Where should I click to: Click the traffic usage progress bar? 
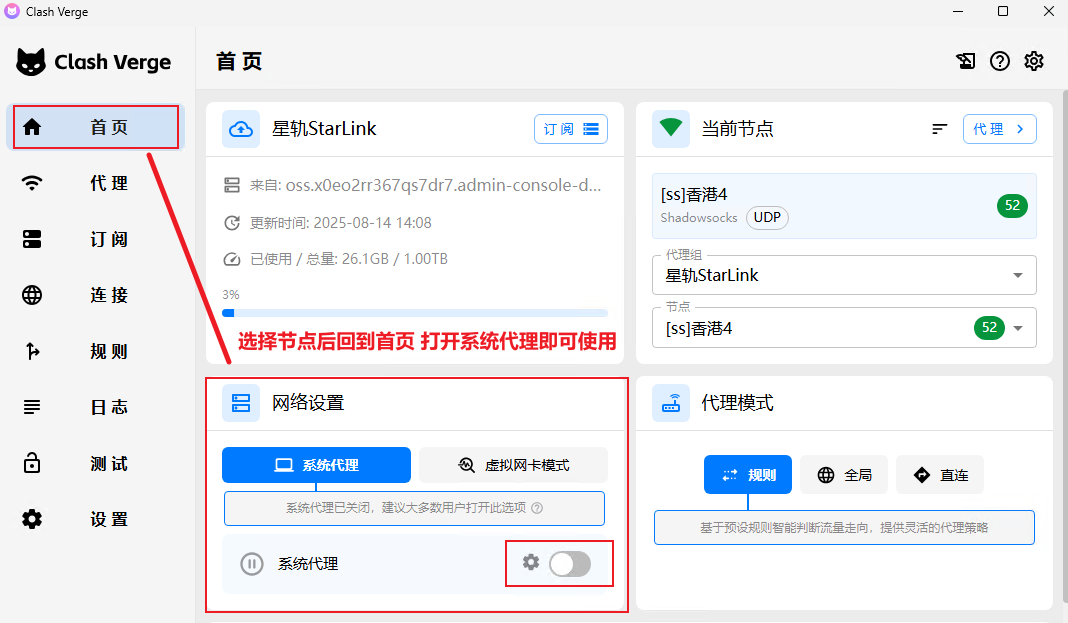(x=415, y=313)
